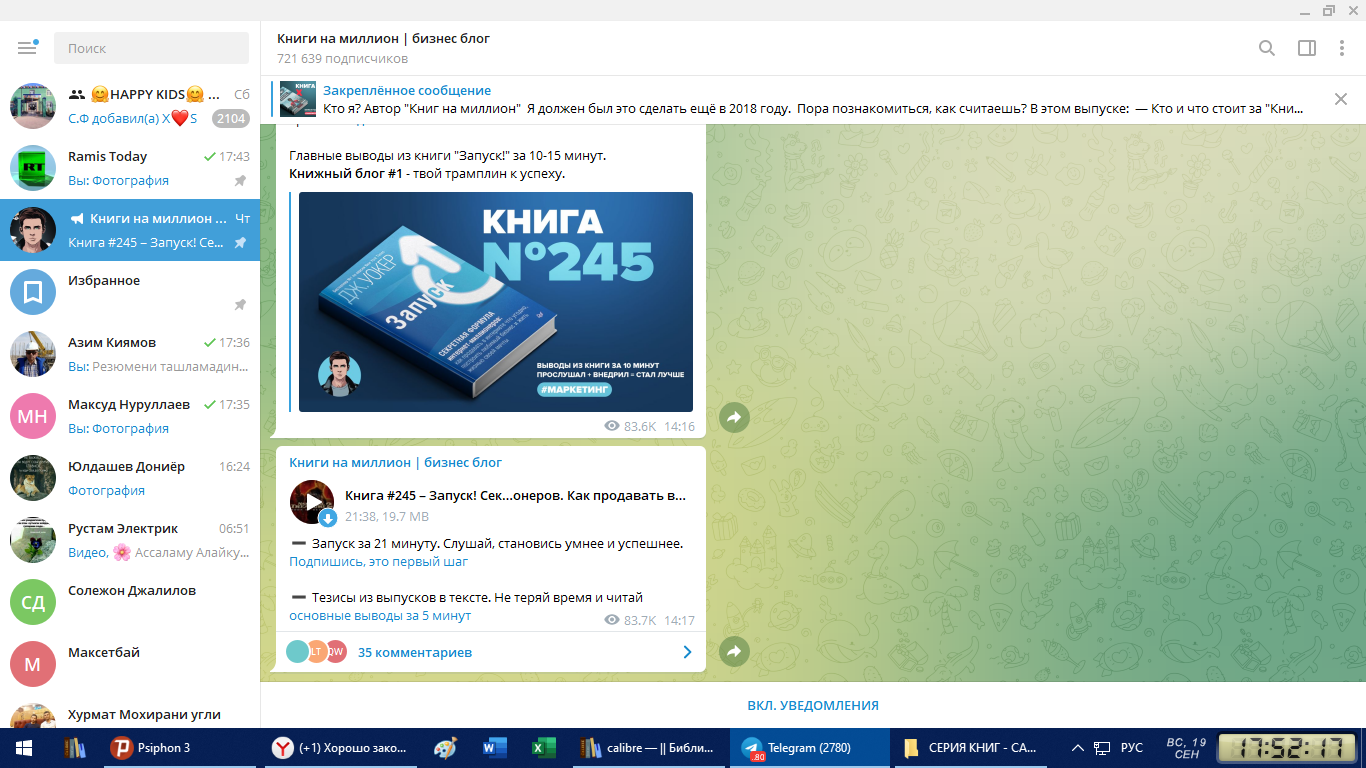Forward the Книга №245 image post
1366x768 pixels.
pyautogui.click(x=734, y=418)
